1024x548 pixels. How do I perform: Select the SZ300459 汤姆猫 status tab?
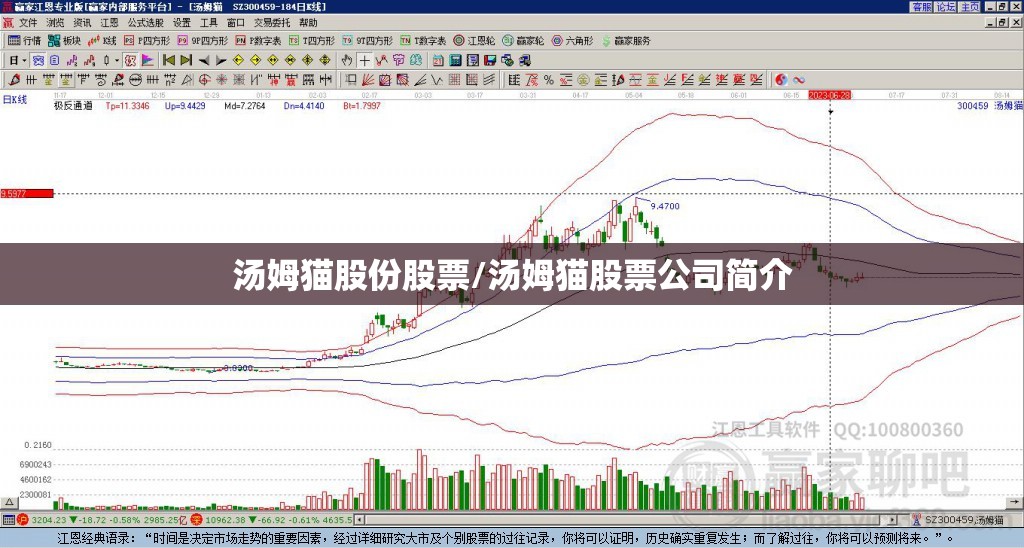pos(957,520)
